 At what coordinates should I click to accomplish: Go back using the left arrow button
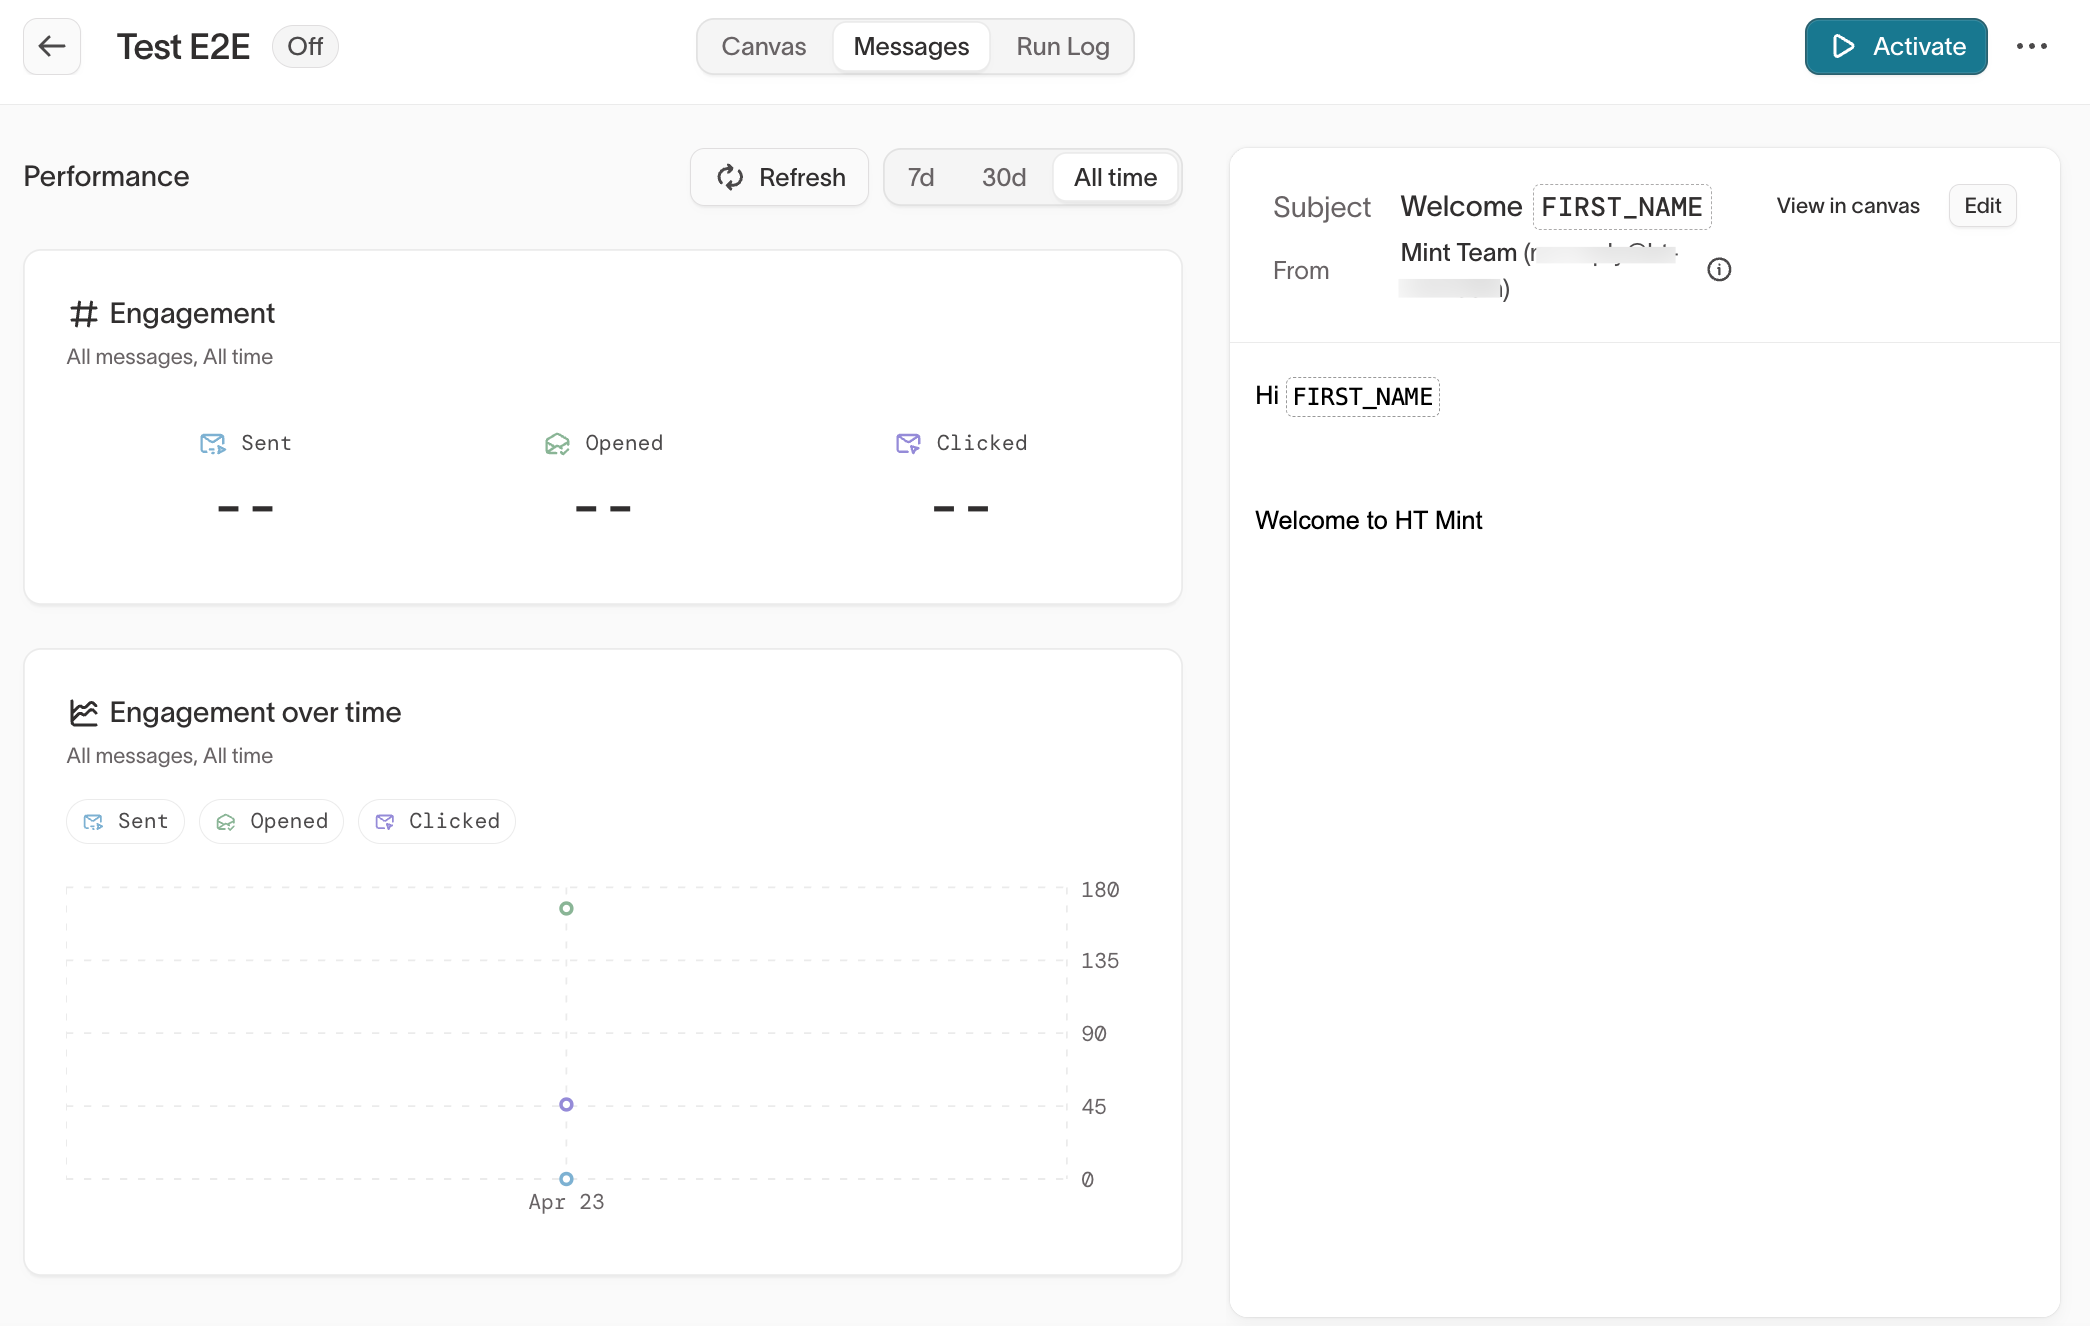pyautogui.click(x=52, y=46)
